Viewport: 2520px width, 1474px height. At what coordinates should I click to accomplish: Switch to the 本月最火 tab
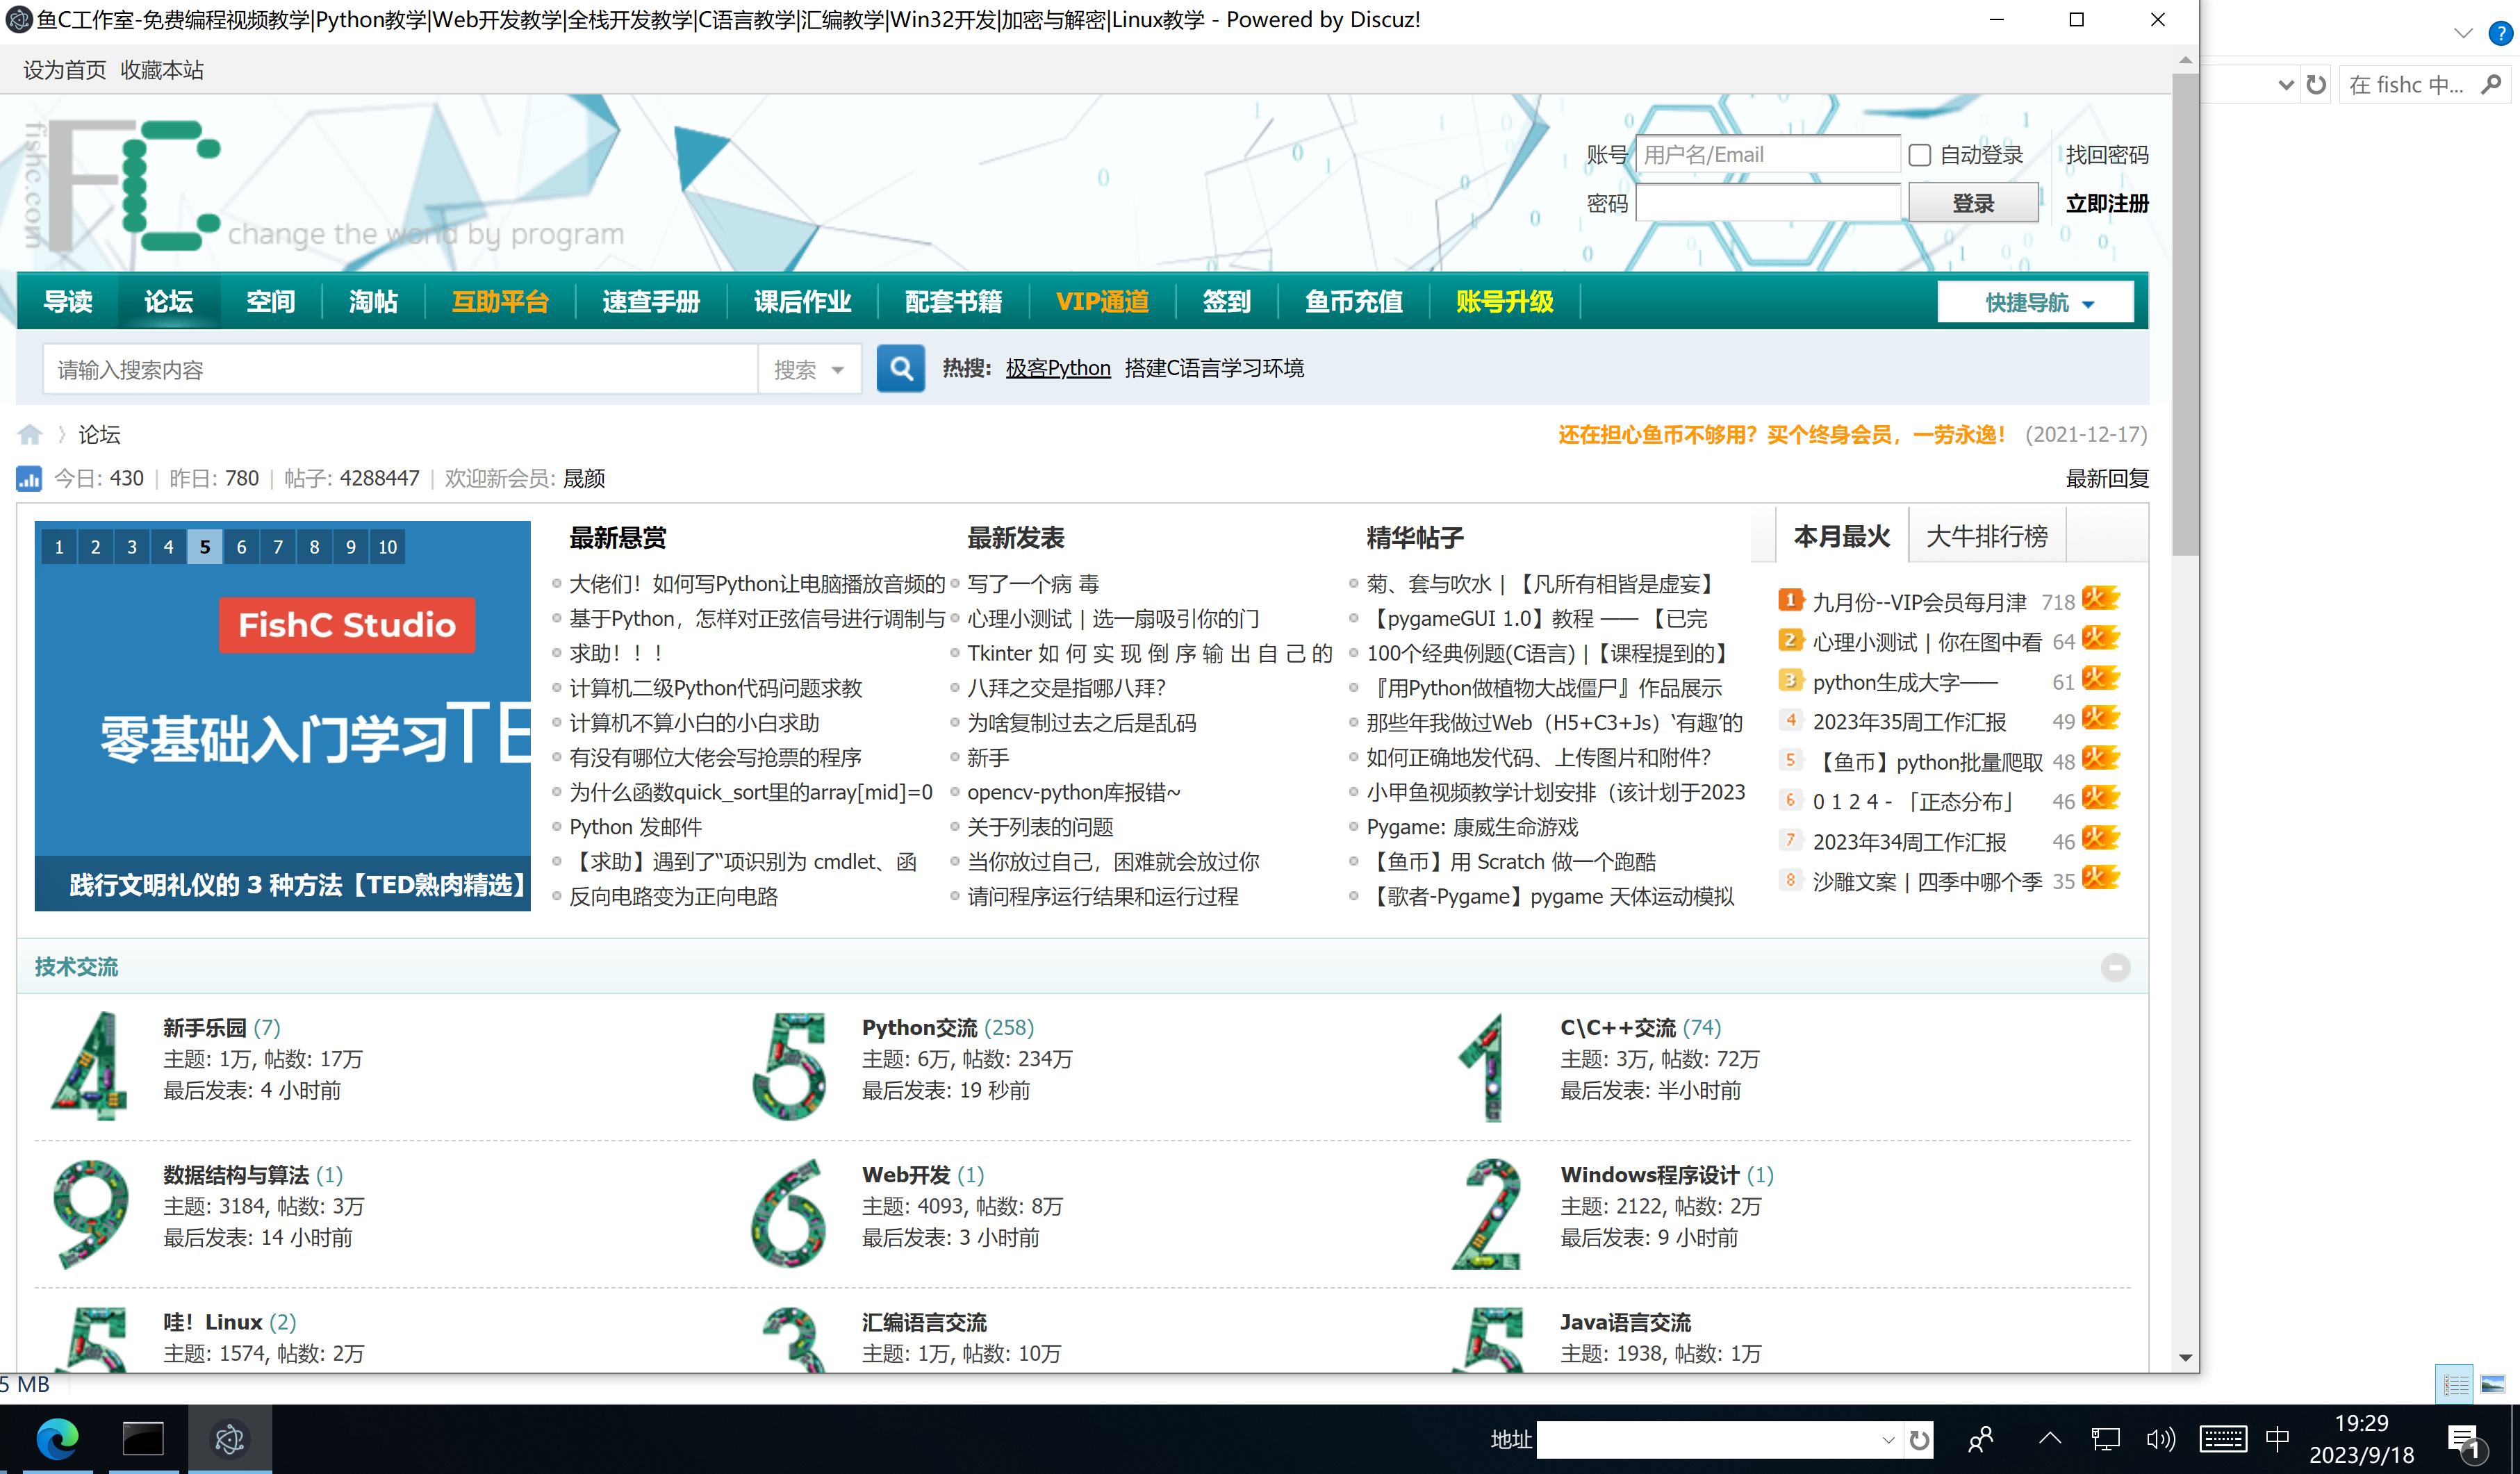click(1841, 537)
